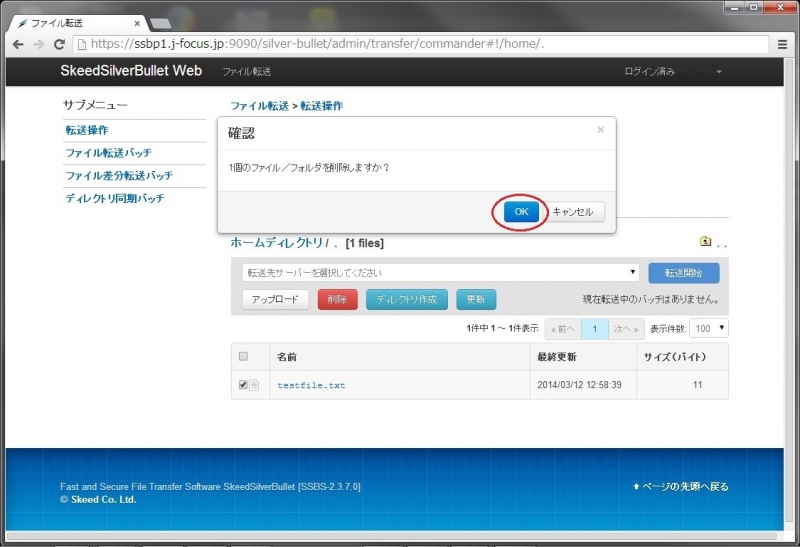
Task: Click the browser reload icon
Action: tap(59, 44)
